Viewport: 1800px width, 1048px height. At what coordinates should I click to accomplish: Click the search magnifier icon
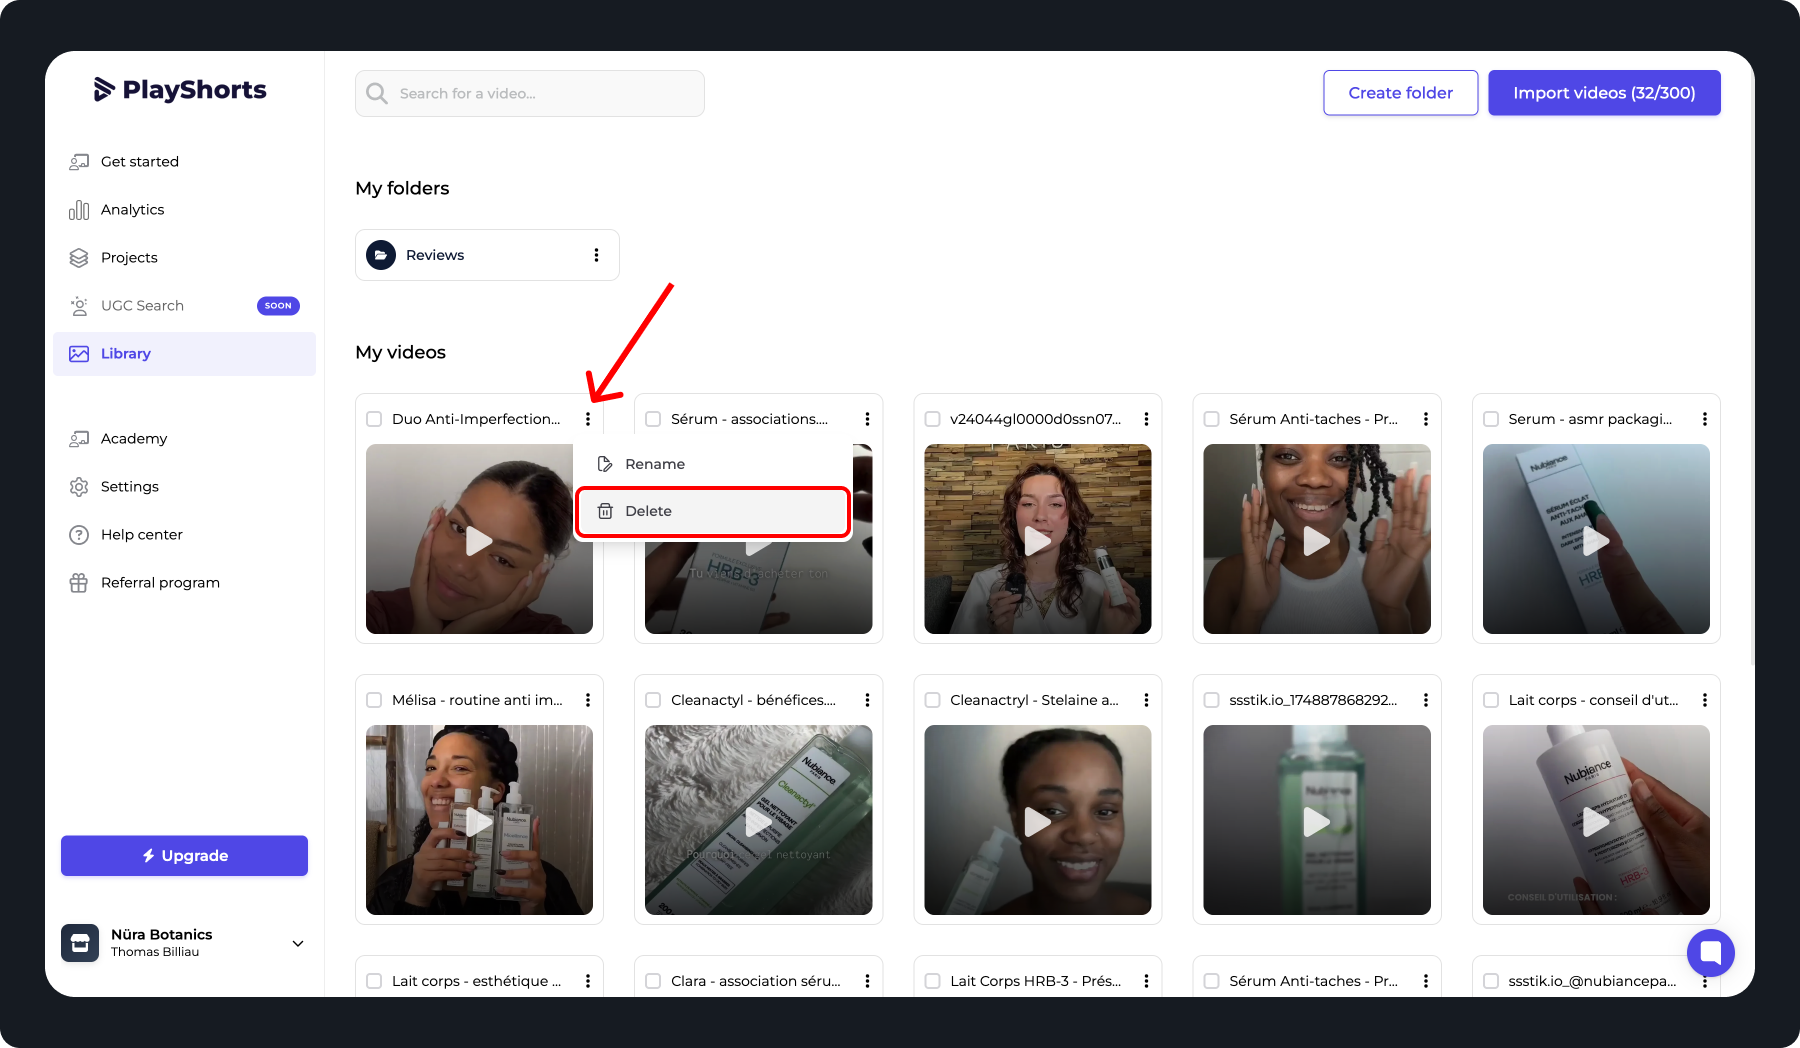[377, 93]
